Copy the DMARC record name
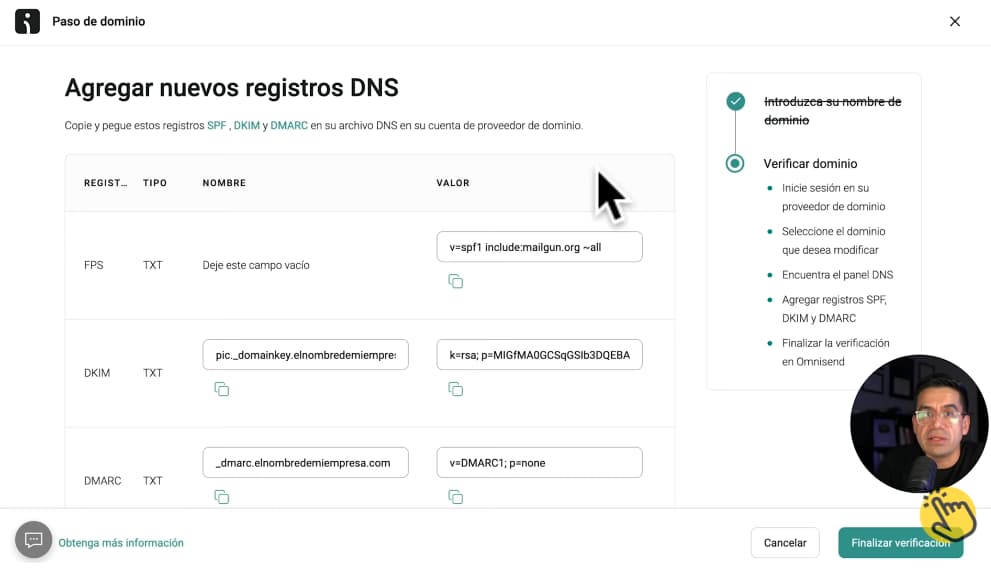 pyautogui.click(x=222, y=497)
